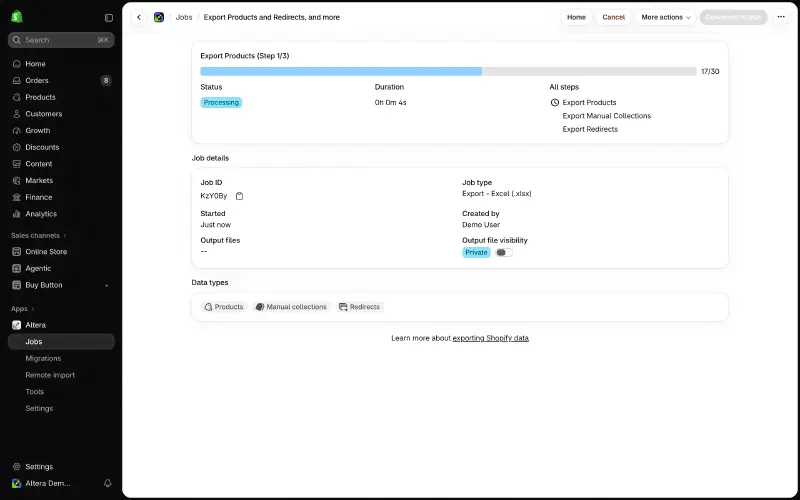Expand the Apps section
Image resolution: width=800 pixels, height=500 pixels.
[x=22, y=309]
